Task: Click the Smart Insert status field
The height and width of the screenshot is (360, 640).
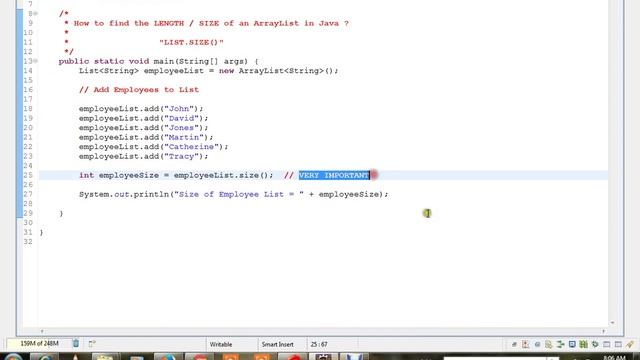Action: (278, 344)
